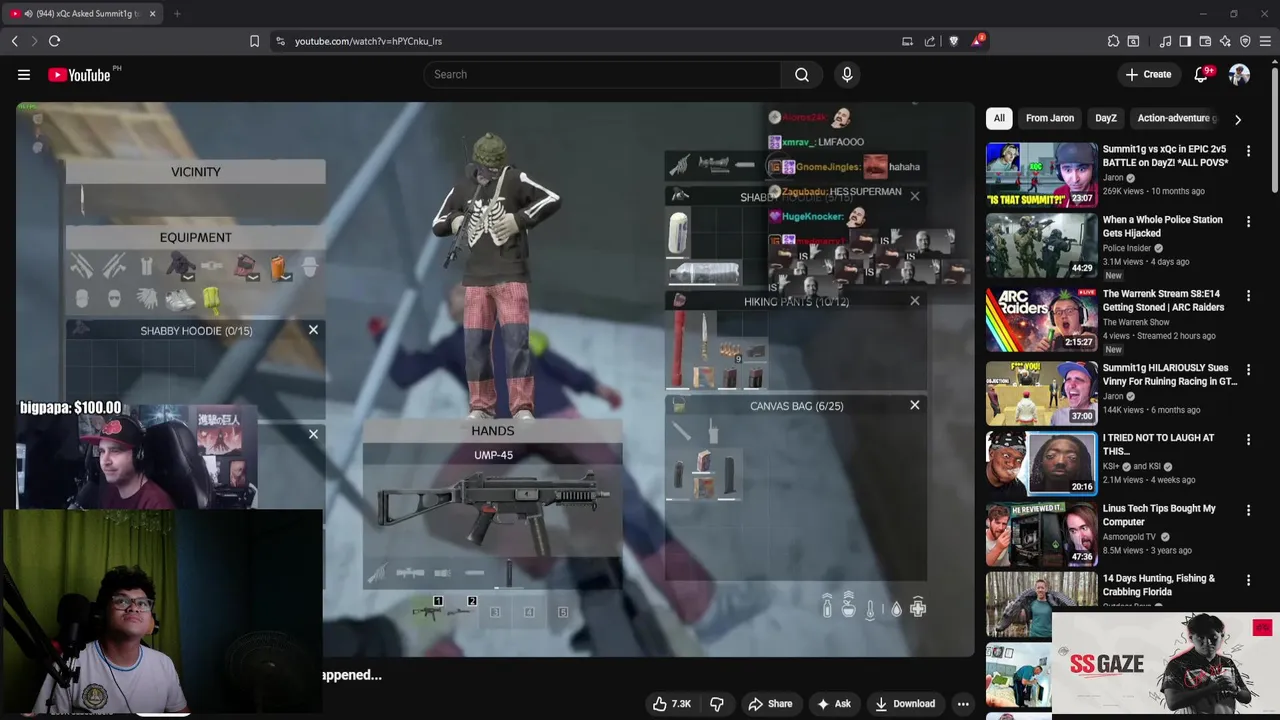Open the 14 Days Hunting, Fishing thumbnail
Screen dimensions: 1280x720
(x=1041, y=603)
